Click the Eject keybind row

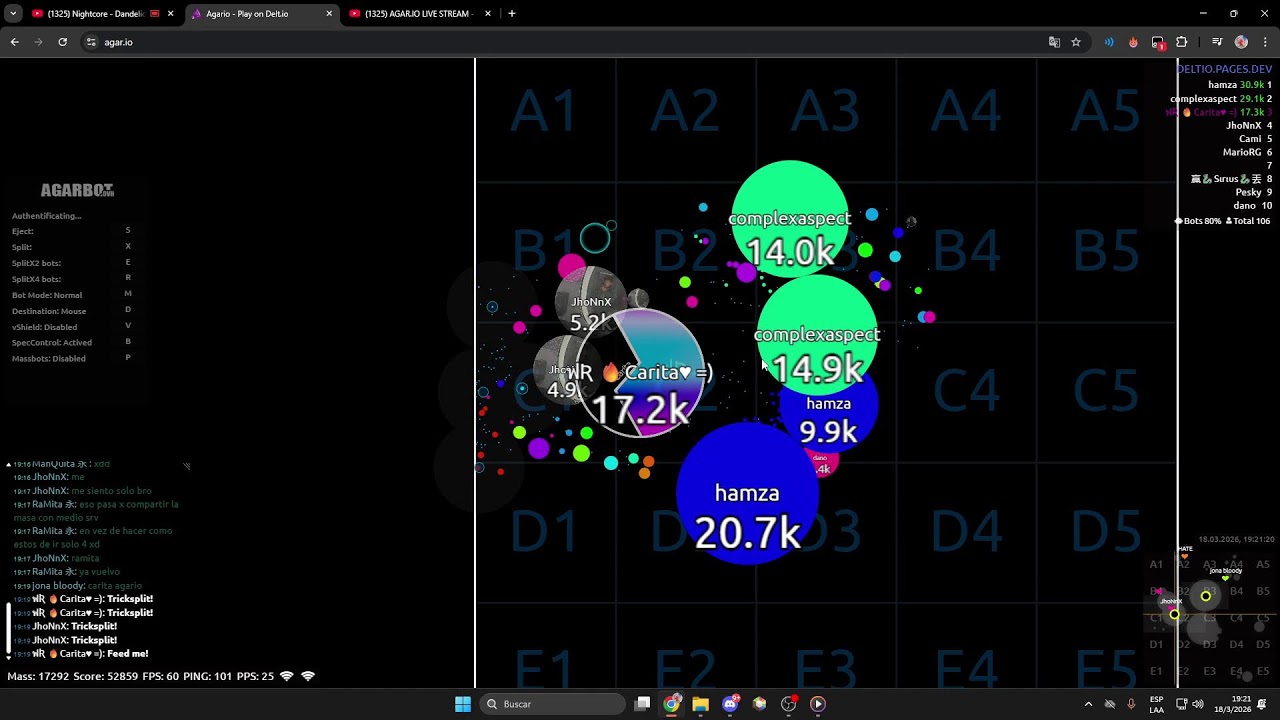[x=71, y=231]
